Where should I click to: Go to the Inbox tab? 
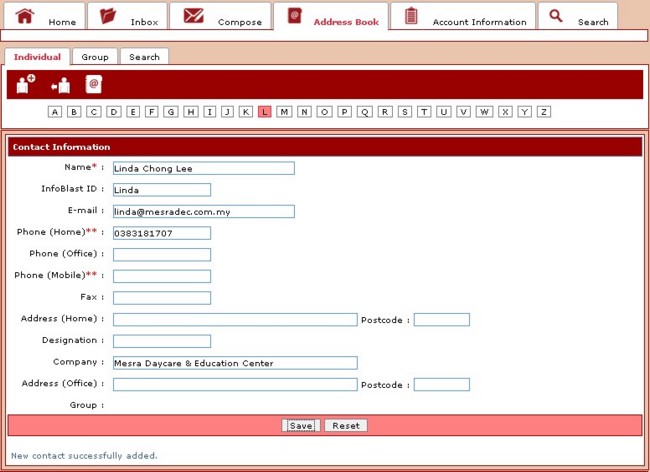128,17
